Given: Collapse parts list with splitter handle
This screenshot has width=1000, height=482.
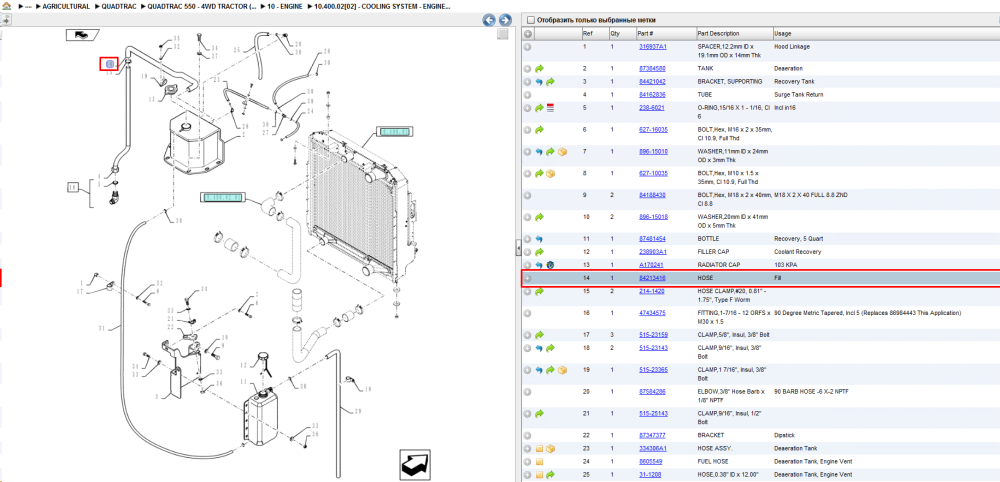Looking at the screenshot, I should pyautogui.click(x=518, y=248).
